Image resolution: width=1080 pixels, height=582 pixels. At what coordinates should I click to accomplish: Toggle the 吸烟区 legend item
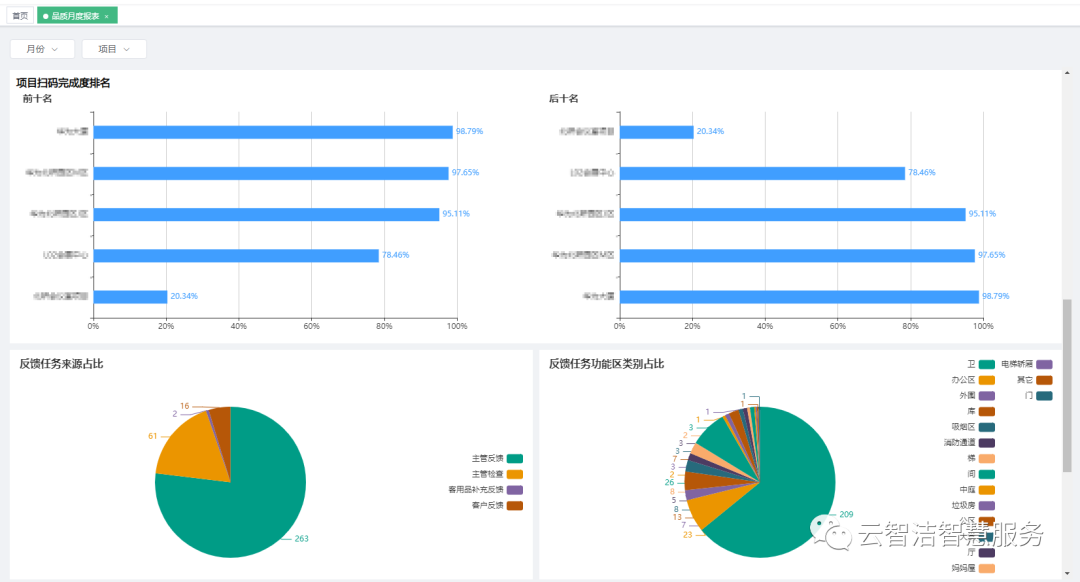(986, 427)
